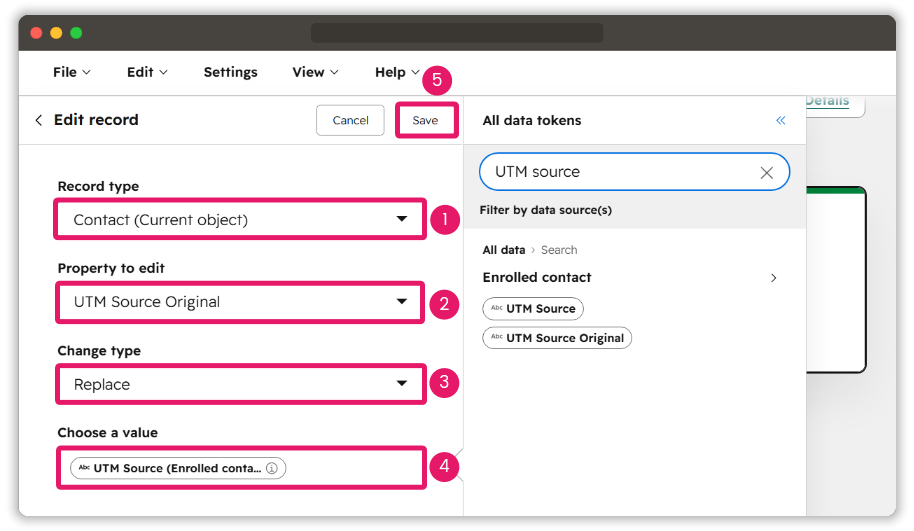Image resolution: width=914 pixels, height=531 pixels.
Task: Click the Search breadcrumb text
Action: point(559,250)
